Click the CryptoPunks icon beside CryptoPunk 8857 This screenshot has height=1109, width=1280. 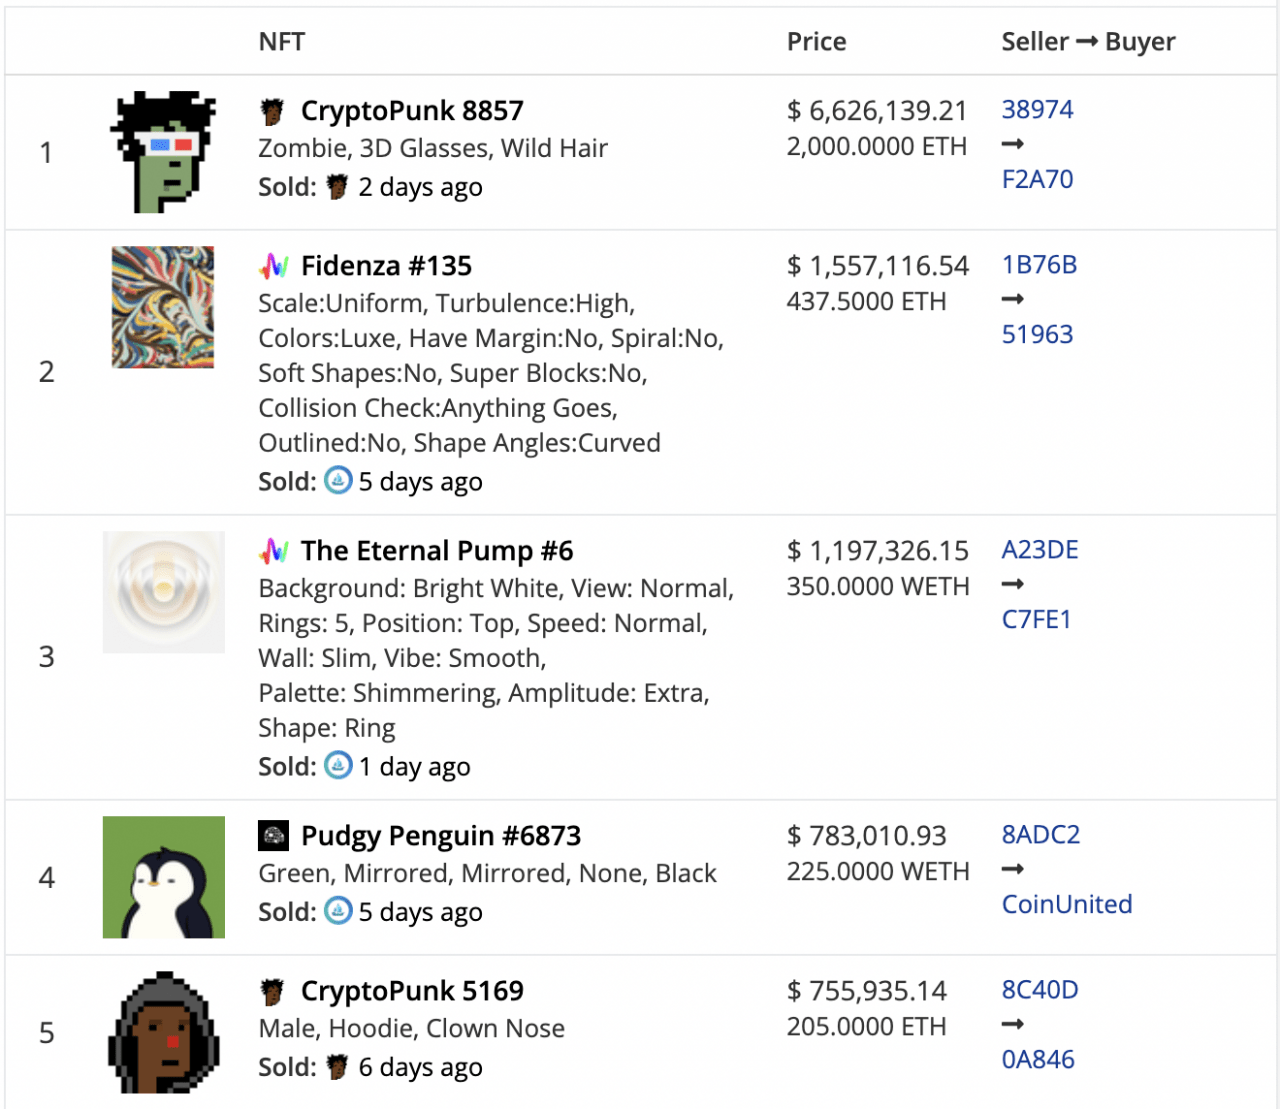point(272,111)
